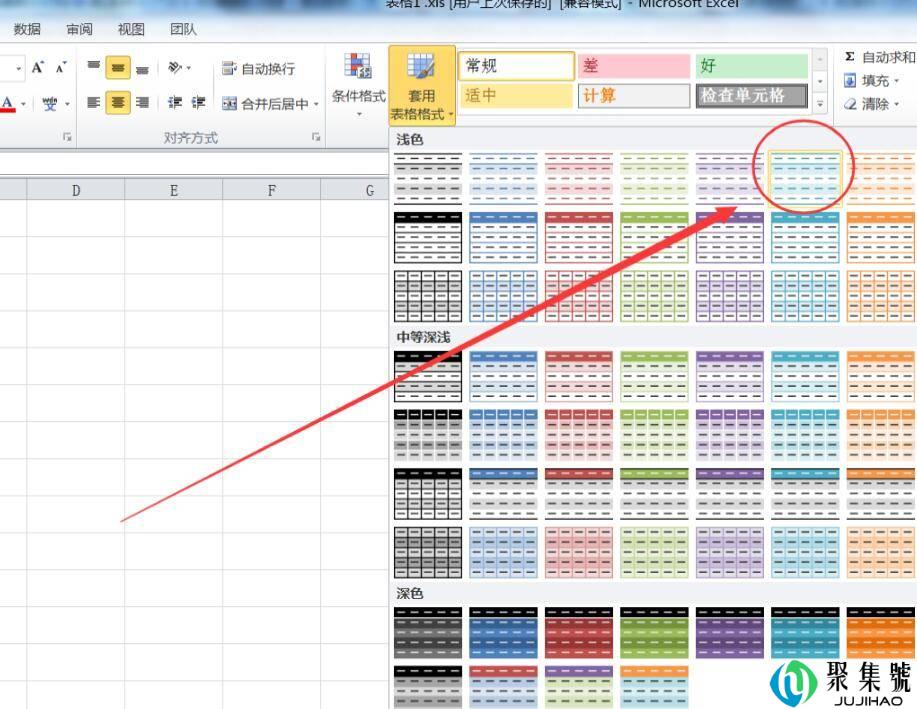The width and height of the screenshot is (917, 709).
Task: Click the decrease font size icon
Action: [x=61, y=68]
